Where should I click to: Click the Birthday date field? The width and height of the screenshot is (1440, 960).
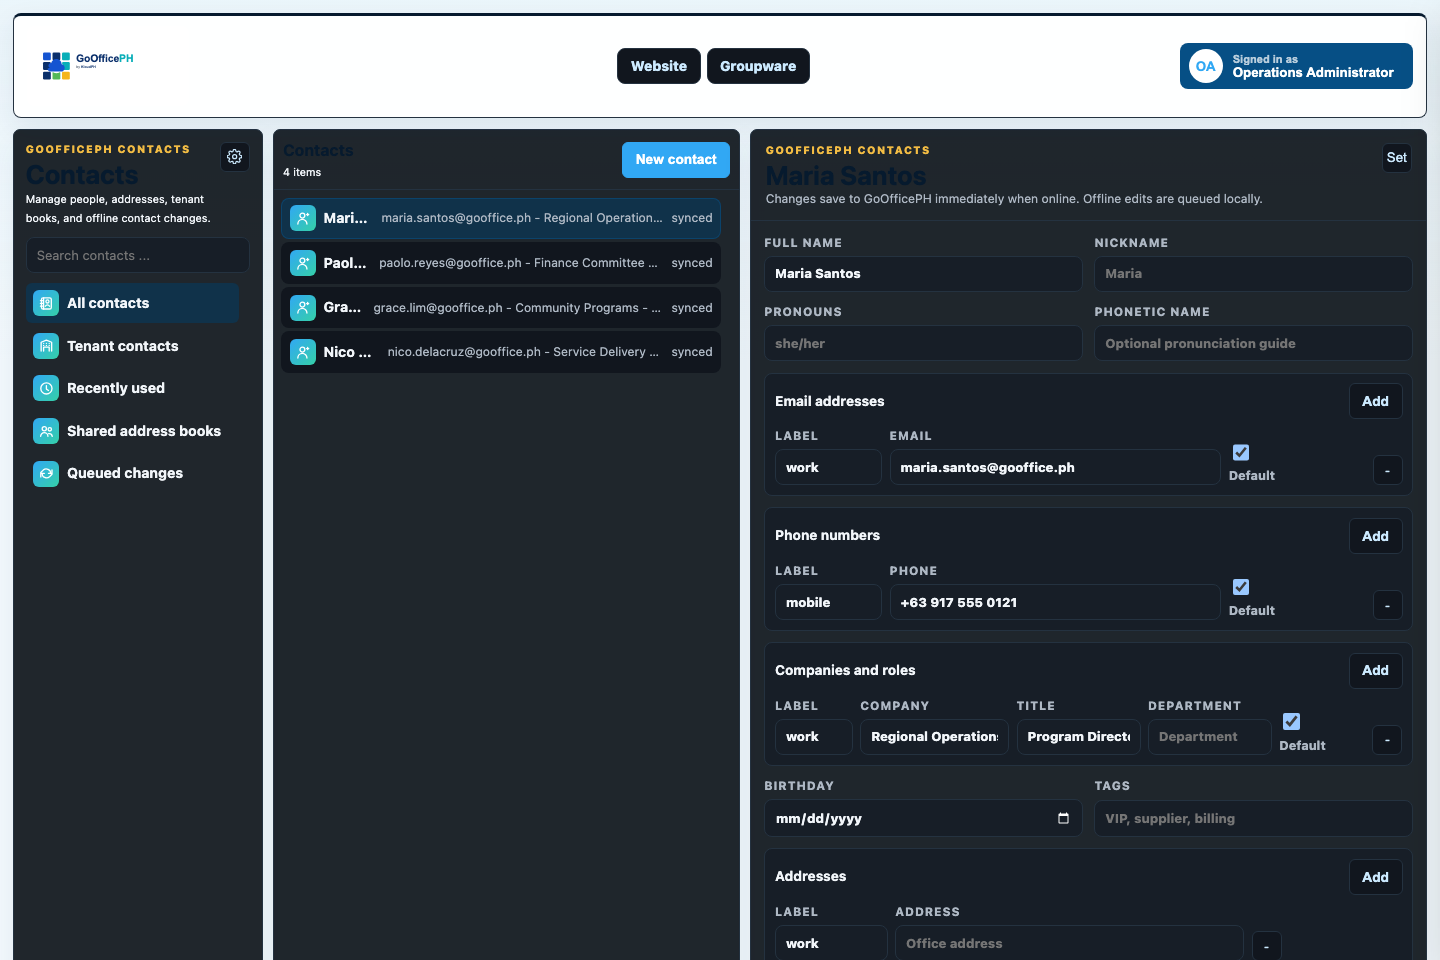click(x=923, y=818)
